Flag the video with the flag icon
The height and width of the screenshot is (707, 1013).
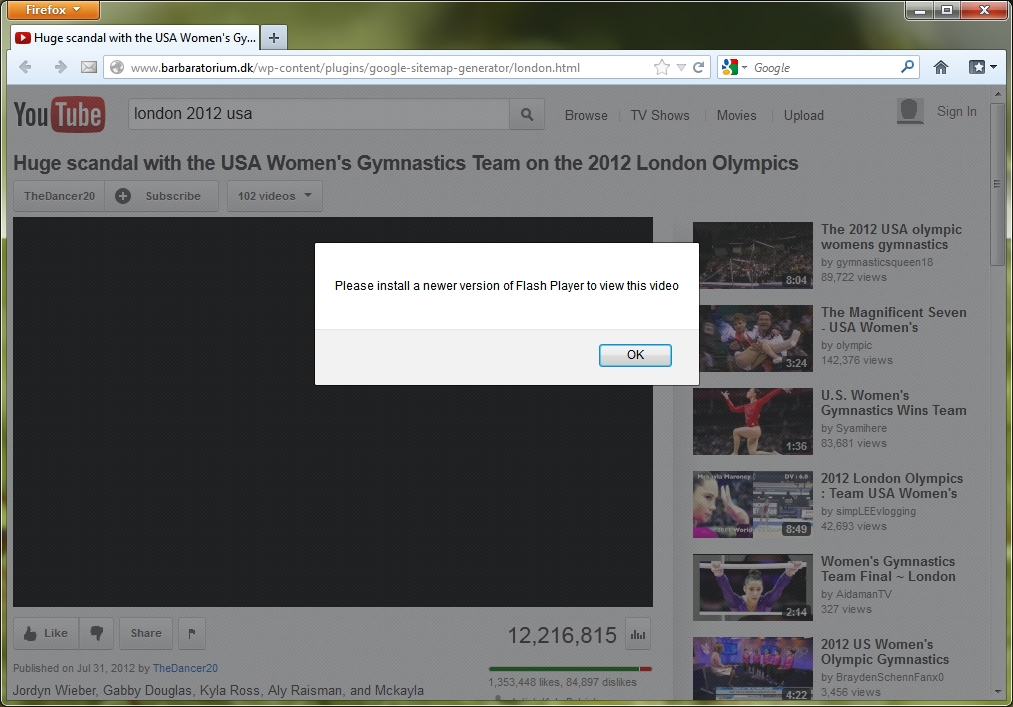point(192,633)
